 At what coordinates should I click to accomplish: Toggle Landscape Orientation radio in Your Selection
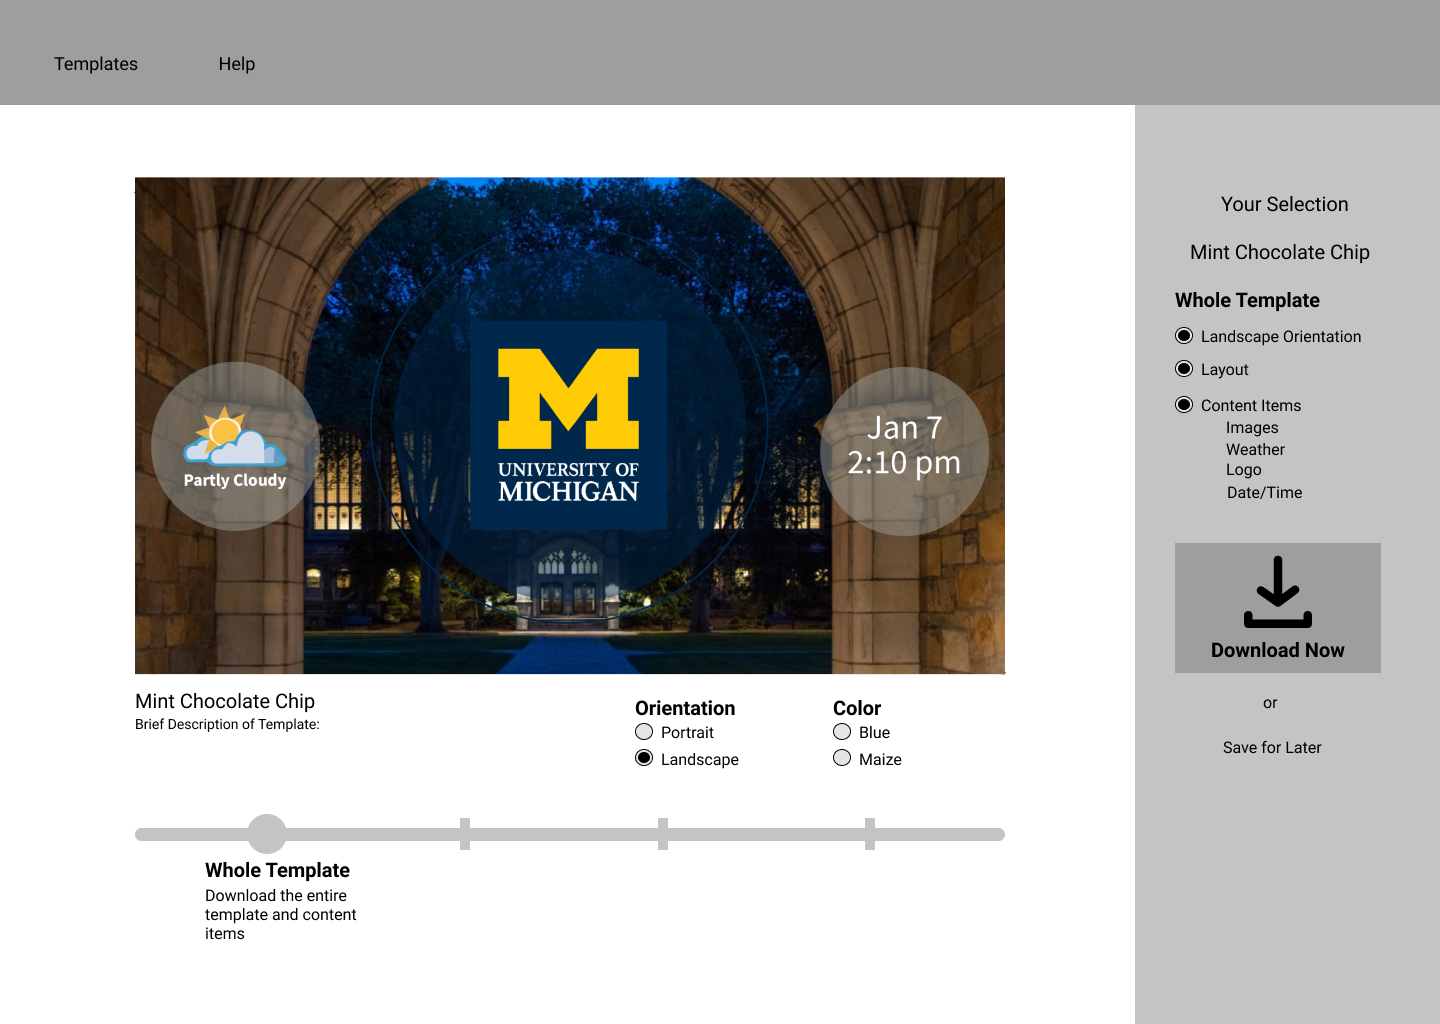pos(1184,336)
